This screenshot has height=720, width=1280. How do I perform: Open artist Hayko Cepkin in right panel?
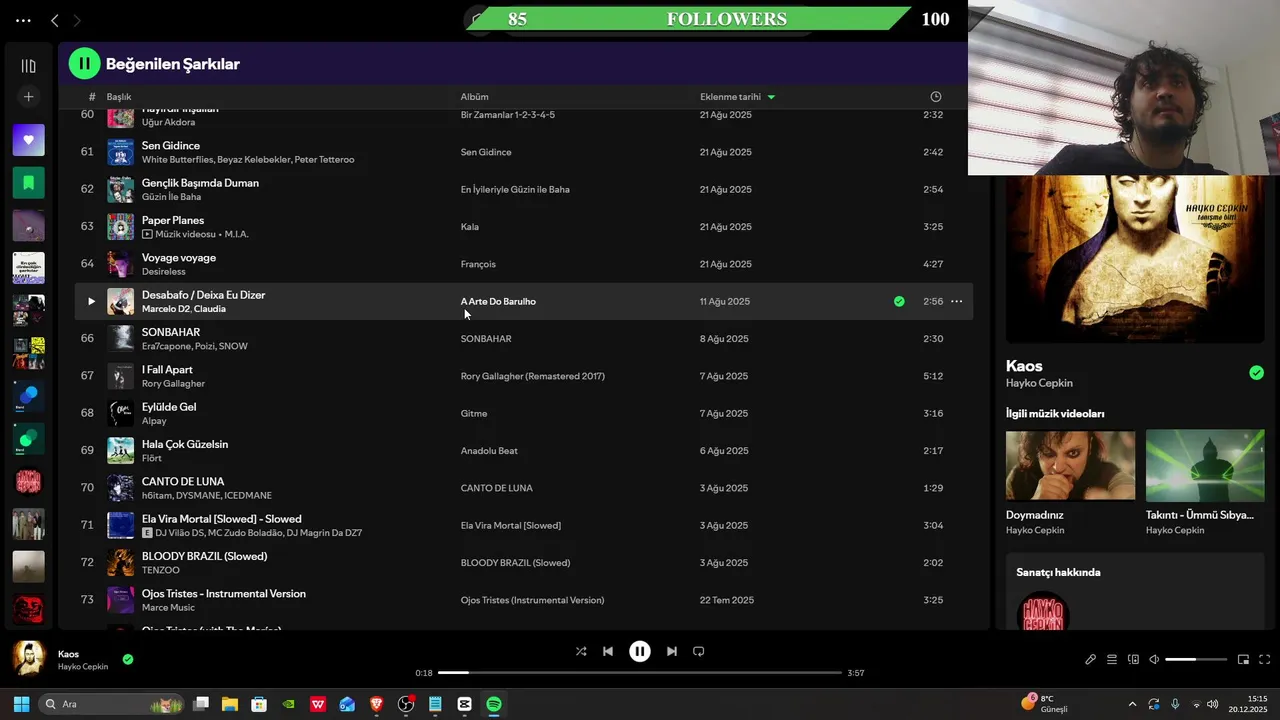pos(1039,383)
